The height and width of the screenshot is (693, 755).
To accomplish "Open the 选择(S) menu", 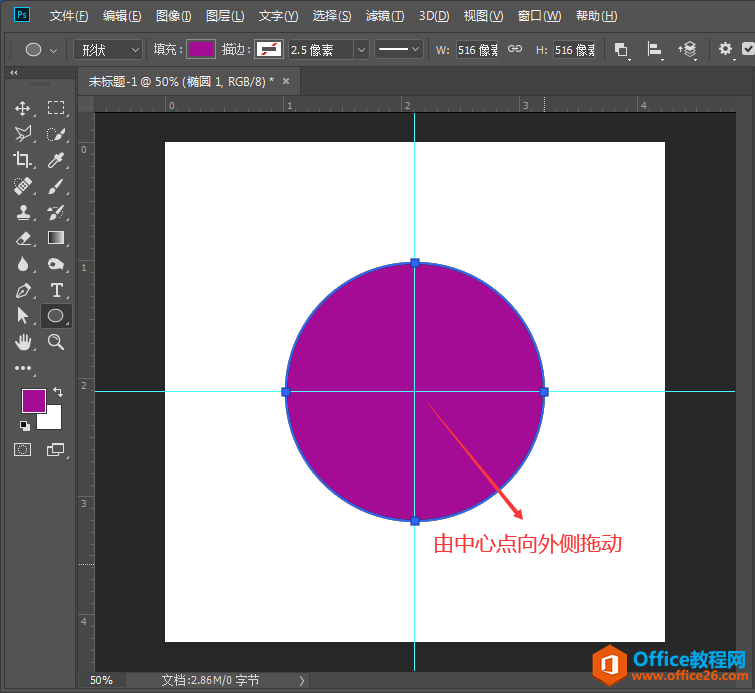I will tap(332, 16).
